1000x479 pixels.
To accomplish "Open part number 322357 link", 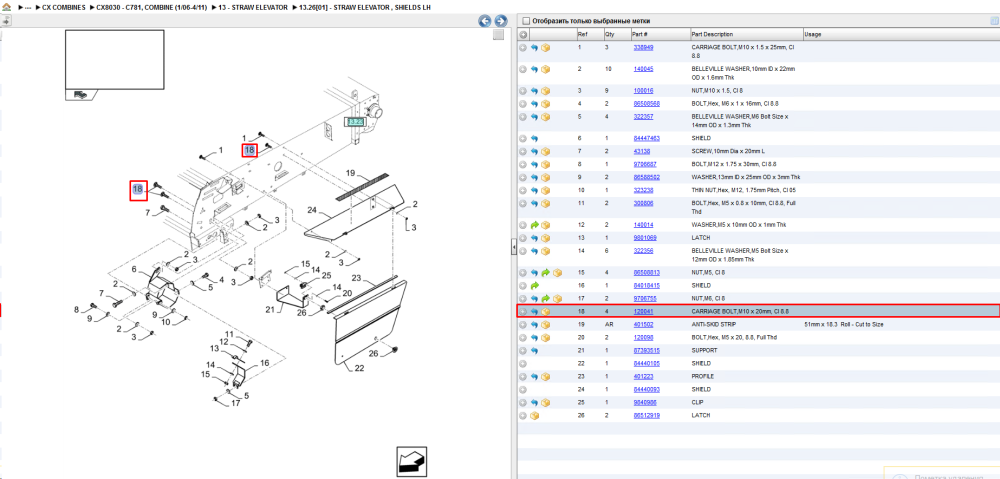I will click(x=643, y=117).
